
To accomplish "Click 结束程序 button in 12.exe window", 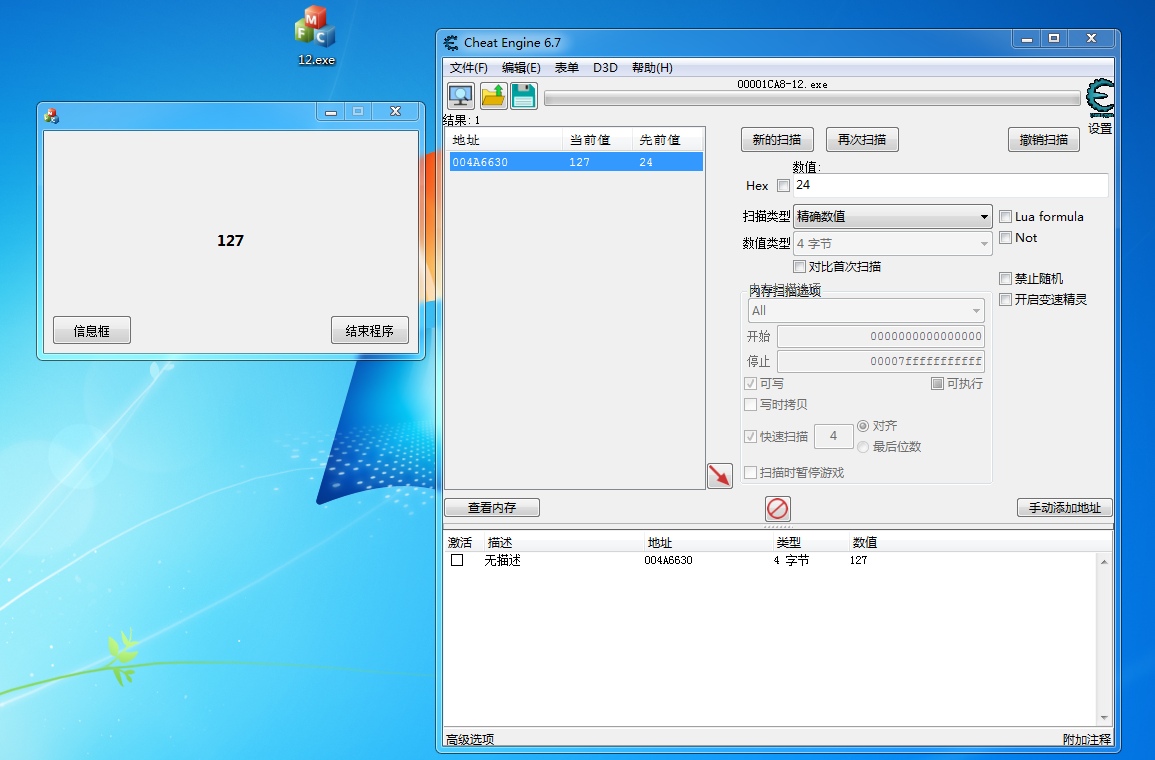I will (370, 330).
